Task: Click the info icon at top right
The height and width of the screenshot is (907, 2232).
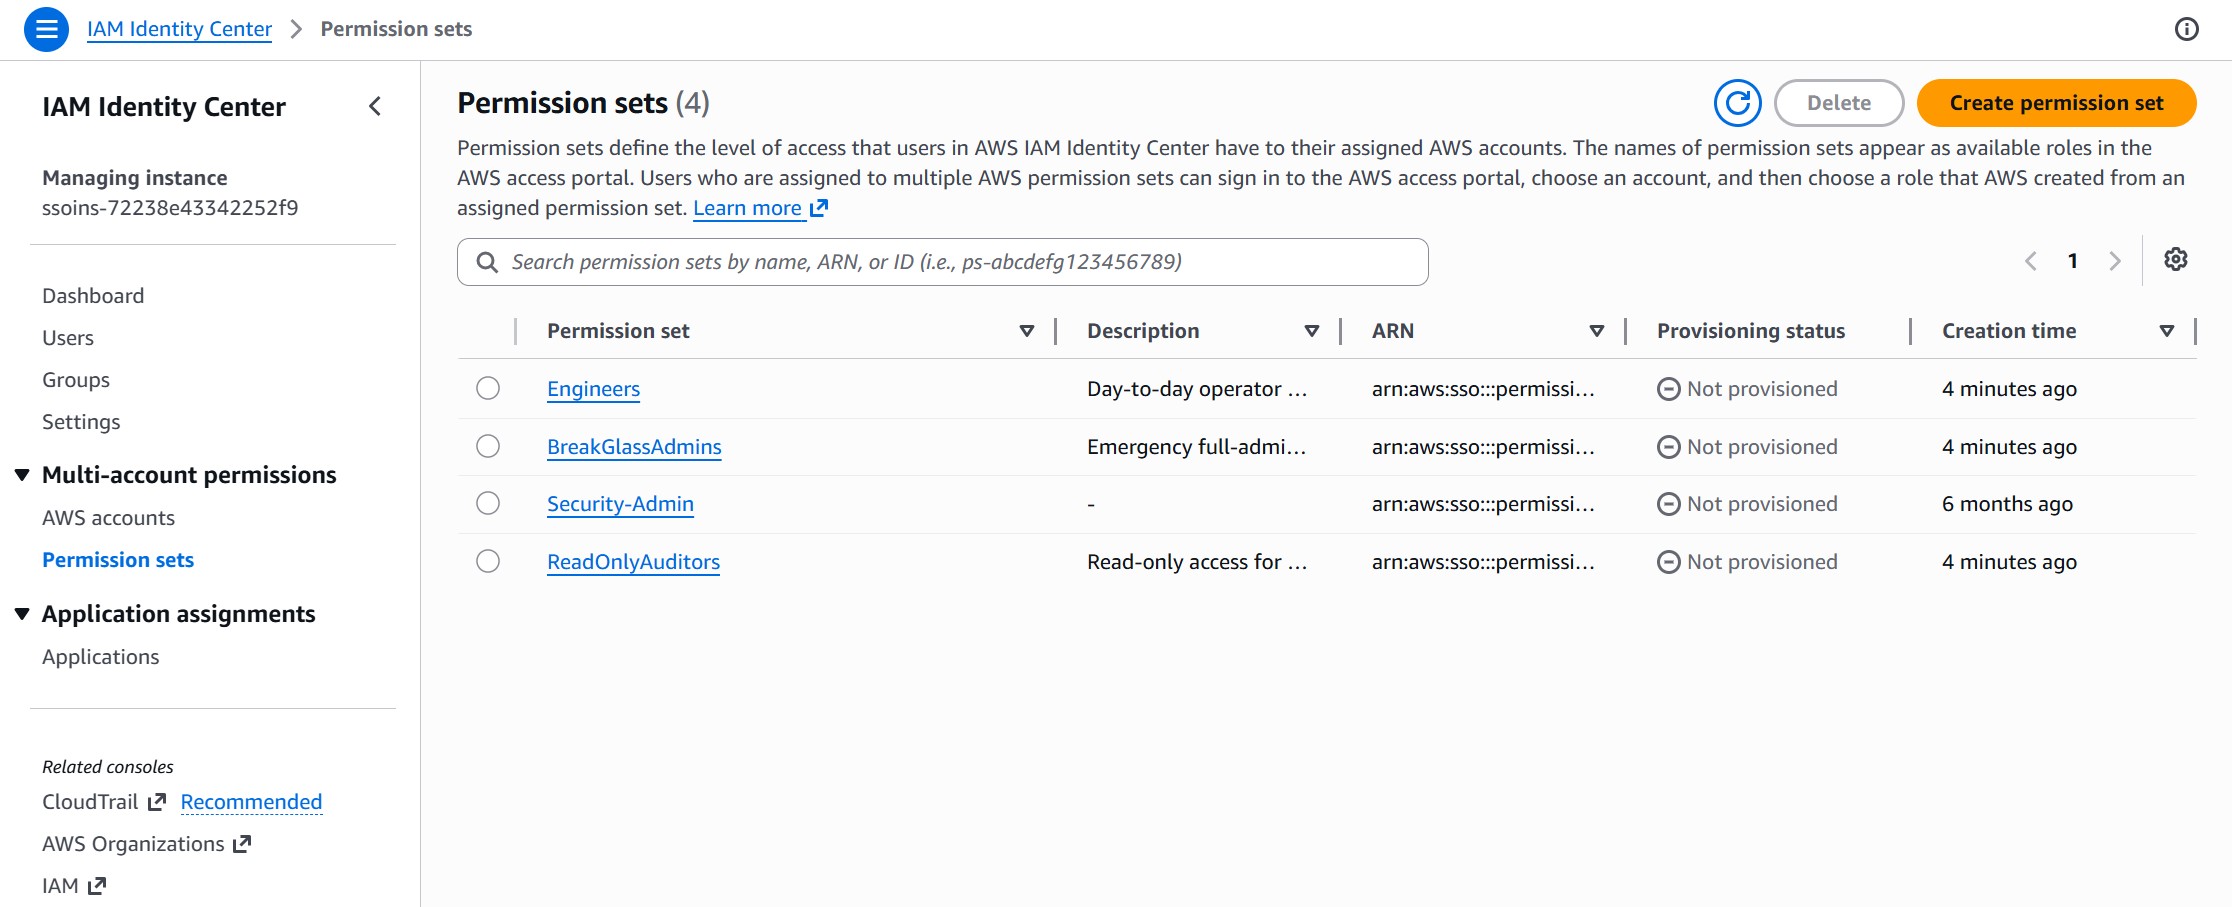Action: (2187, 29)
